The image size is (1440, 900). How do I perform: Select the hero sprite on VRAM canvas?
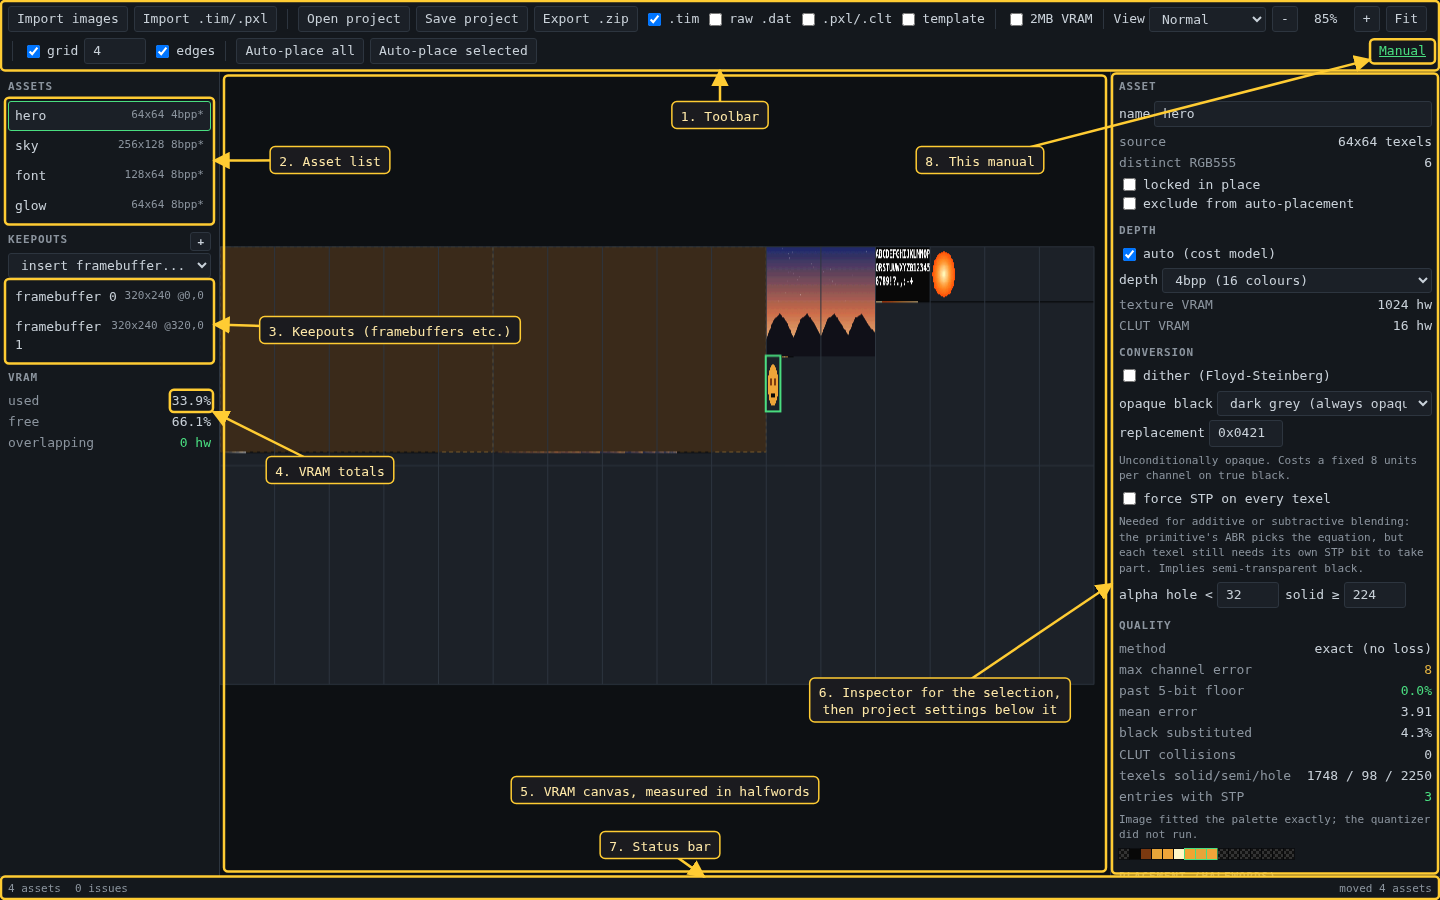pos(773,383)
